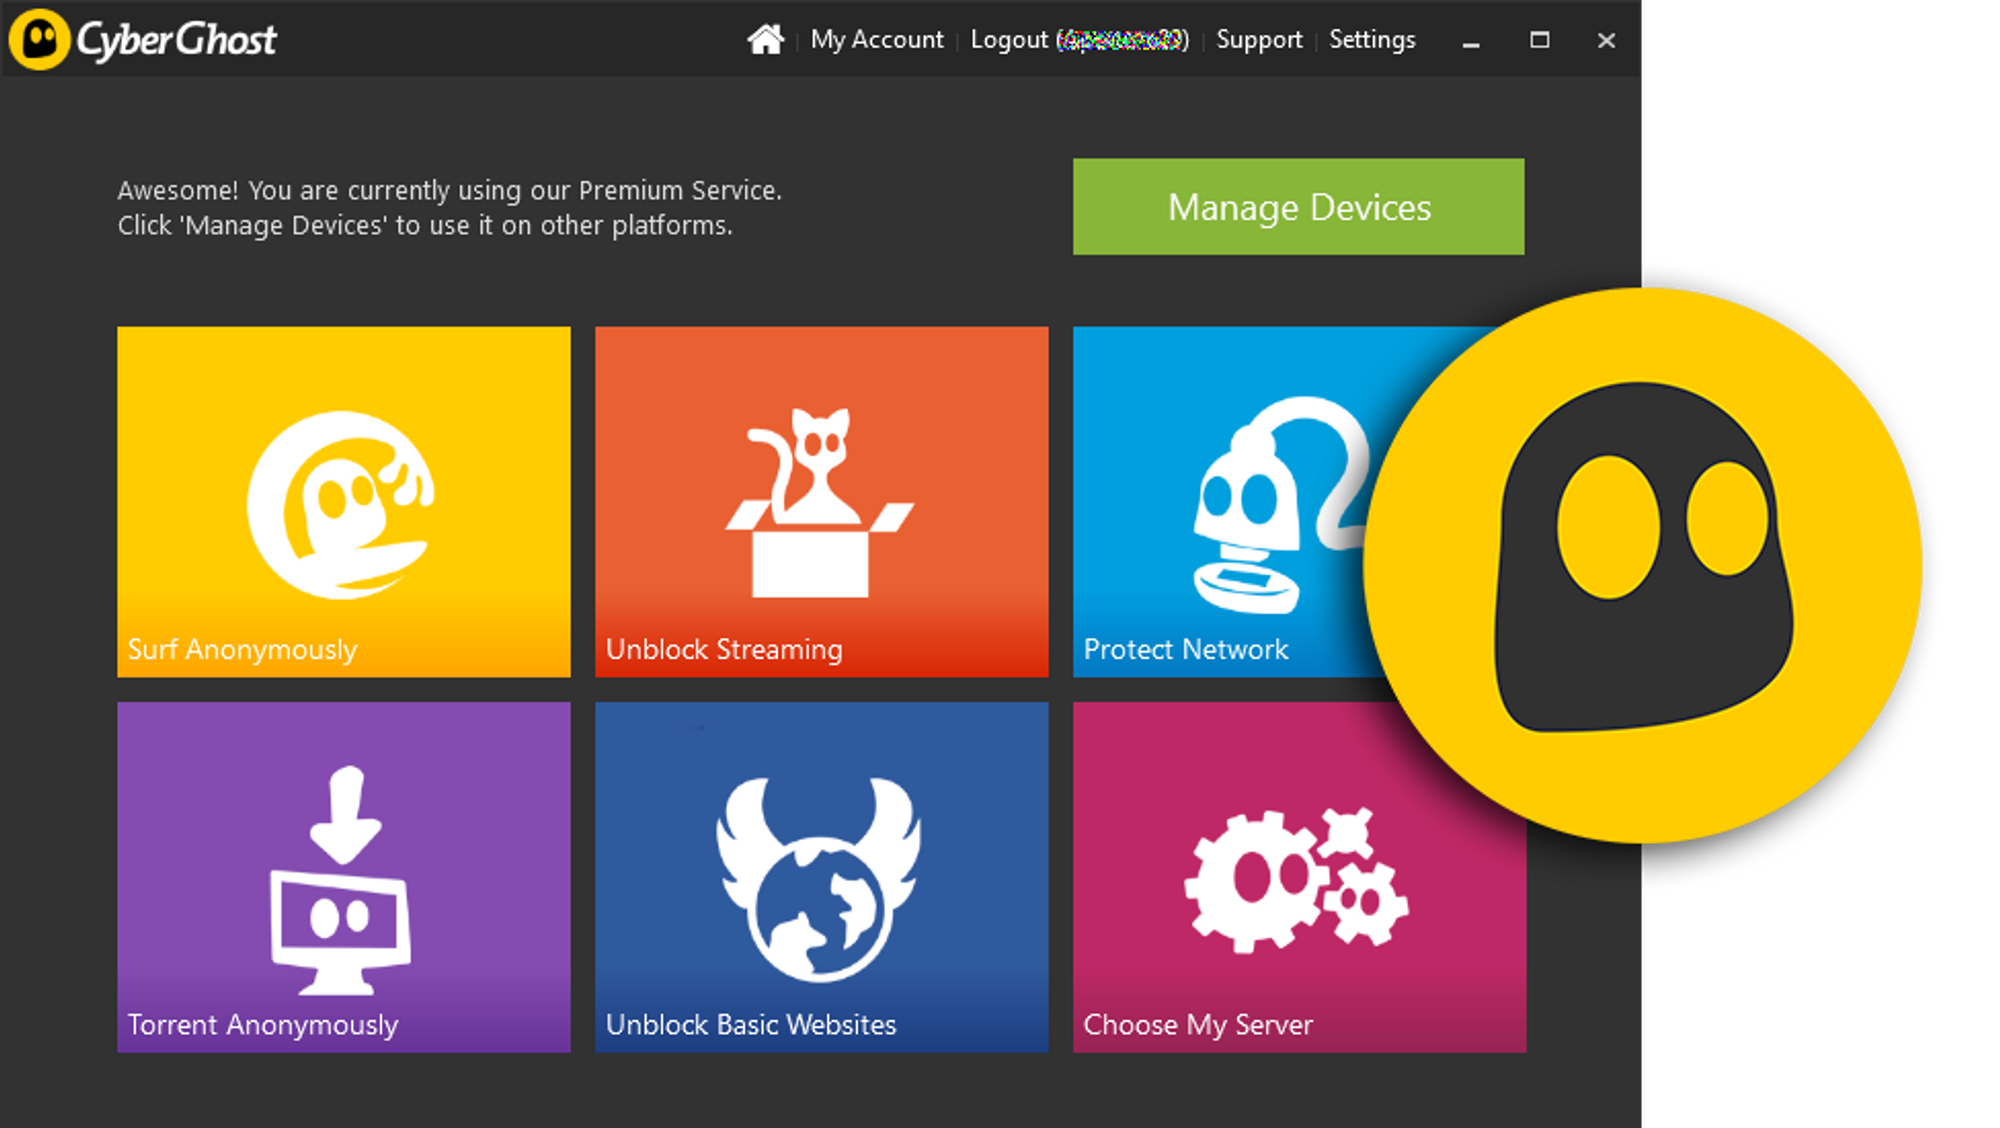Click the Logout link
Screen dimensions: 2000x1128
(1079, 40)
